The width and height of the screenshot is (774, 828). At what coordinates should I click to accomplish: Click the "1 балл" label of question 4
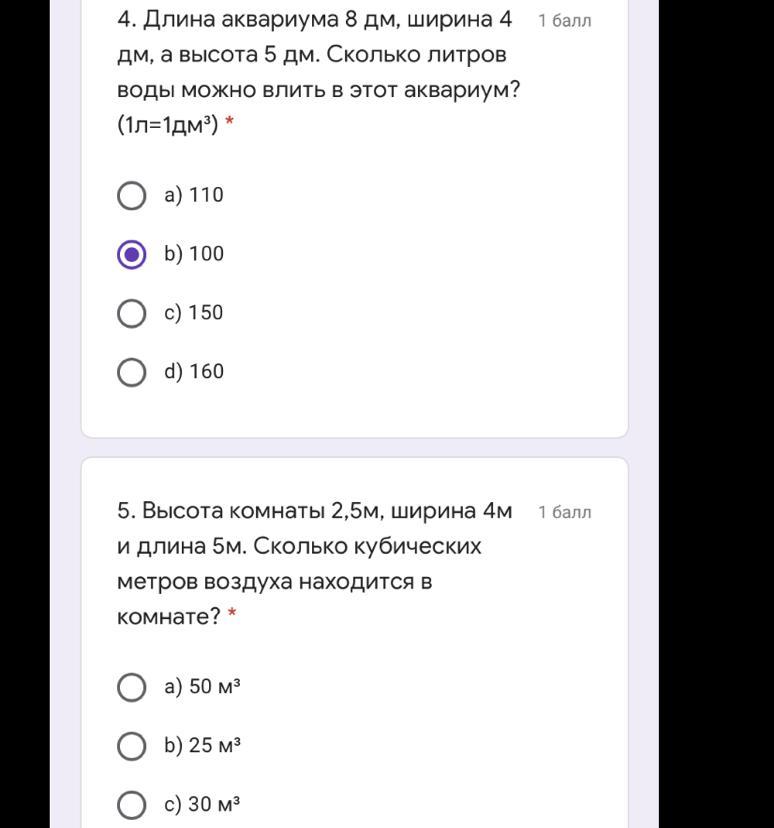click(565, 21)
